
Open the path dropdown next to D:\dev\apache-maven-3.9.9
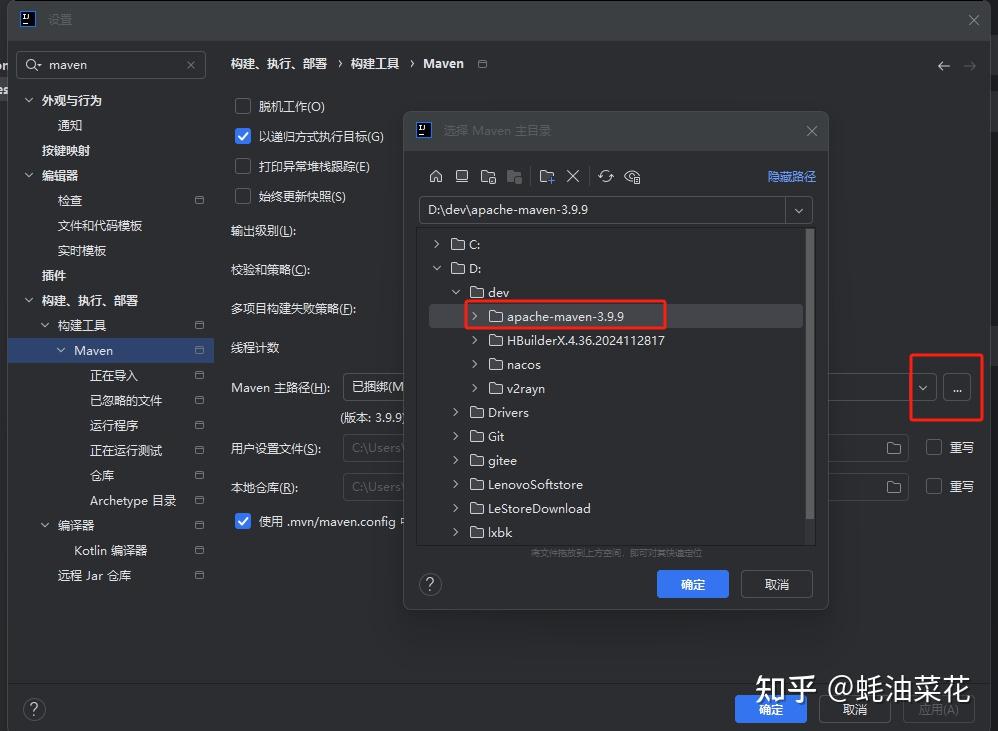[798, 210]
